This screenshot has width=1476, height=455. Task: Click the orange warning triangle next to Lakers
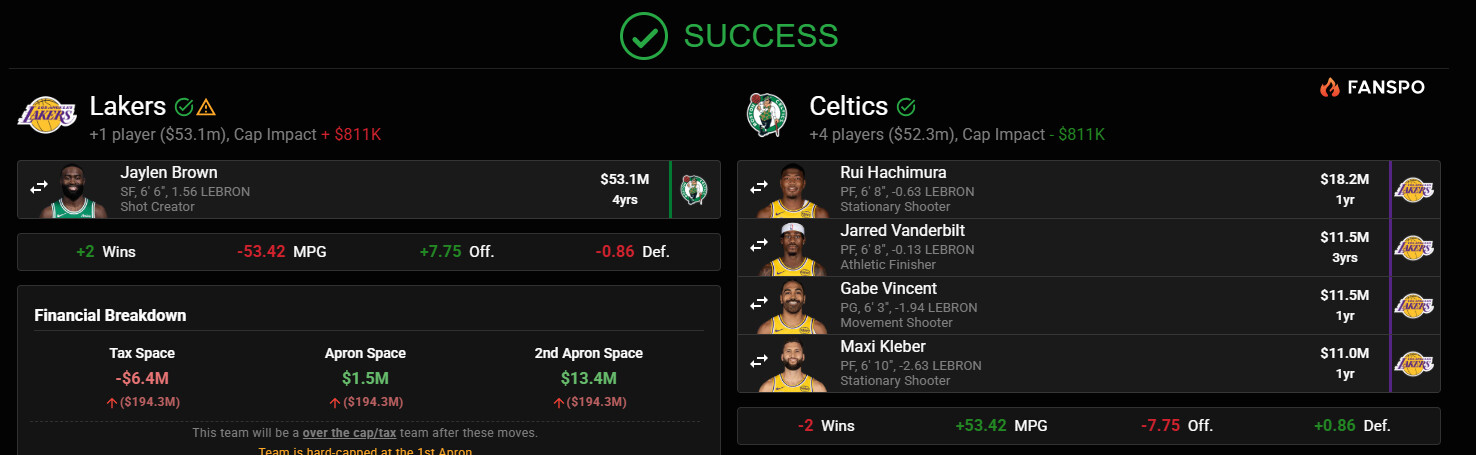(206, 107)
